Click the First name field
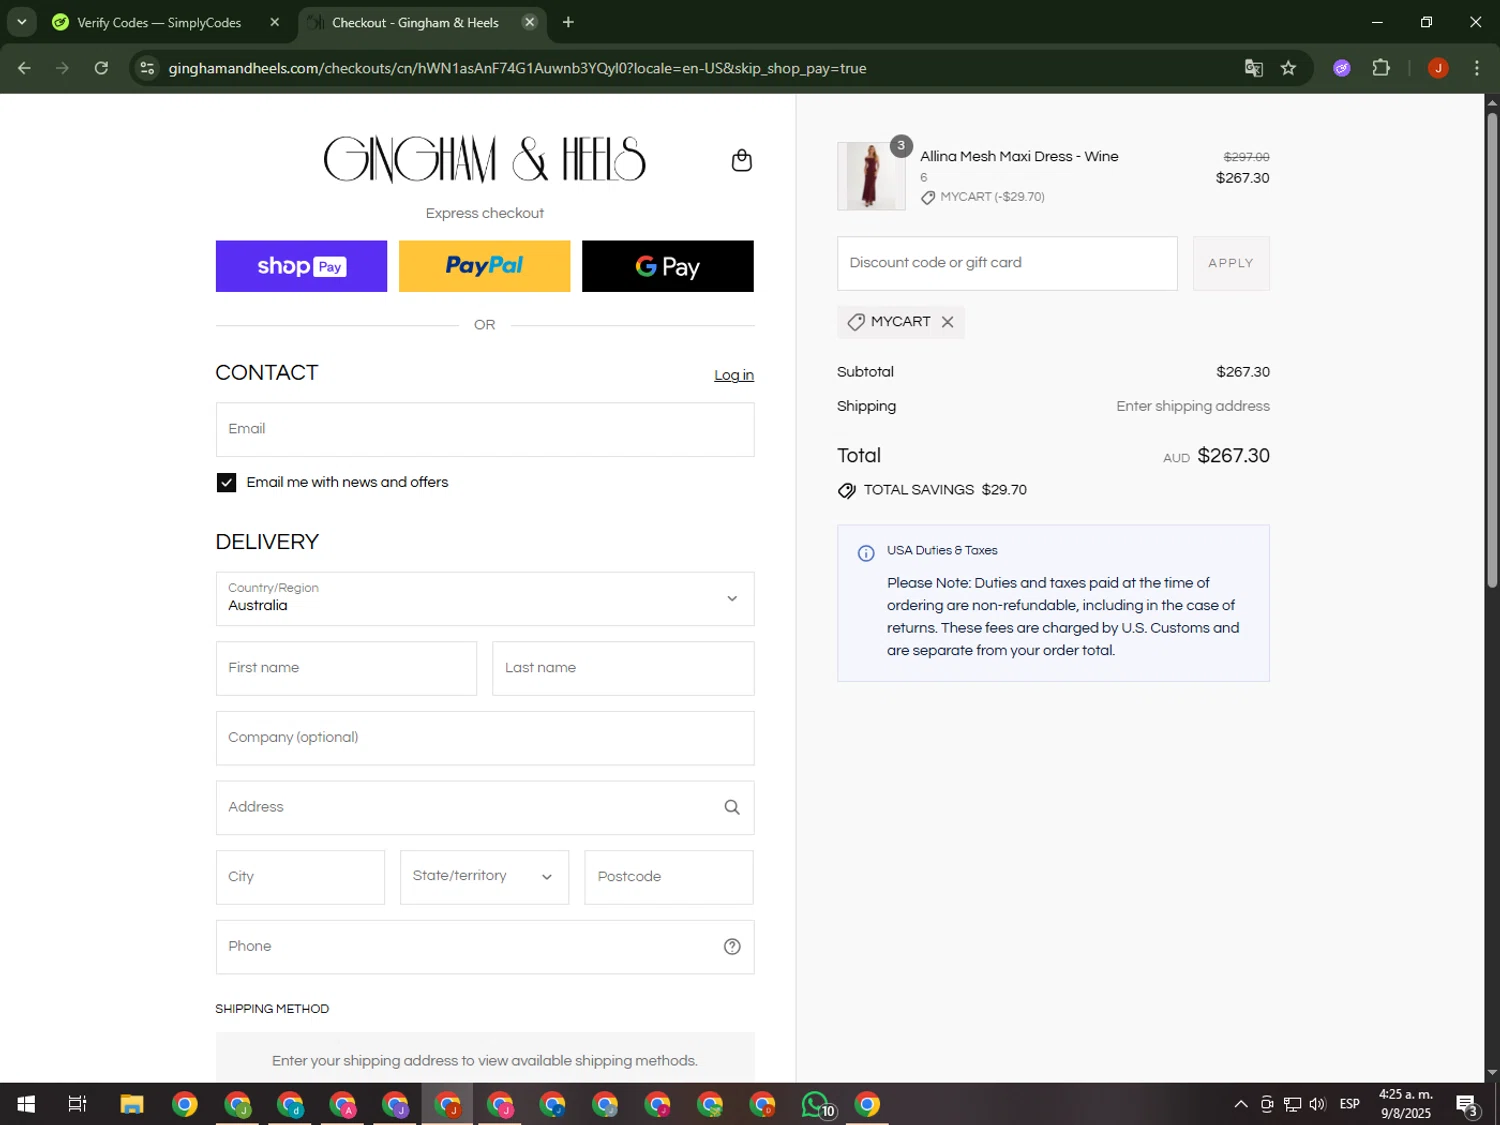 [346, 668]
